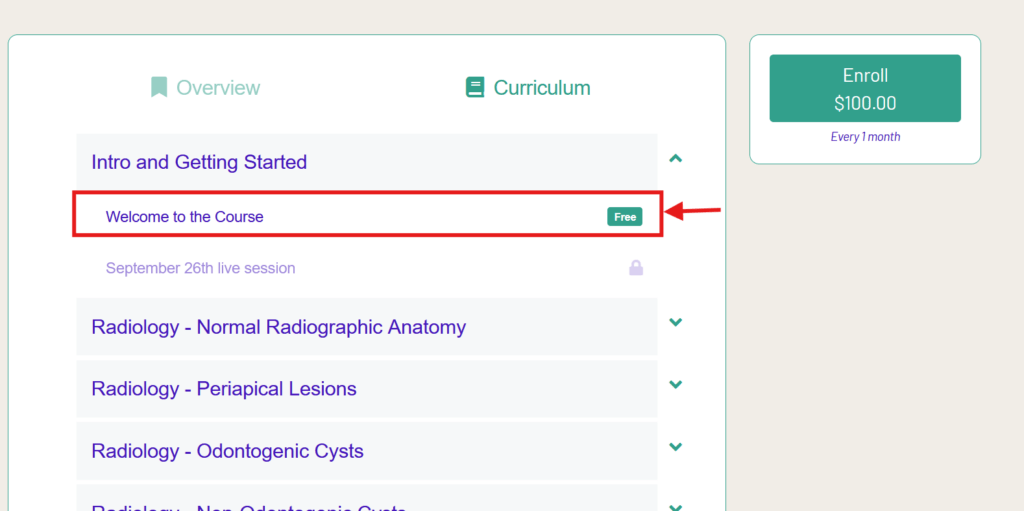Open the Welcome to the Course lesson
The height and width of the screenshot is (511, 1024).
[185, 216]
